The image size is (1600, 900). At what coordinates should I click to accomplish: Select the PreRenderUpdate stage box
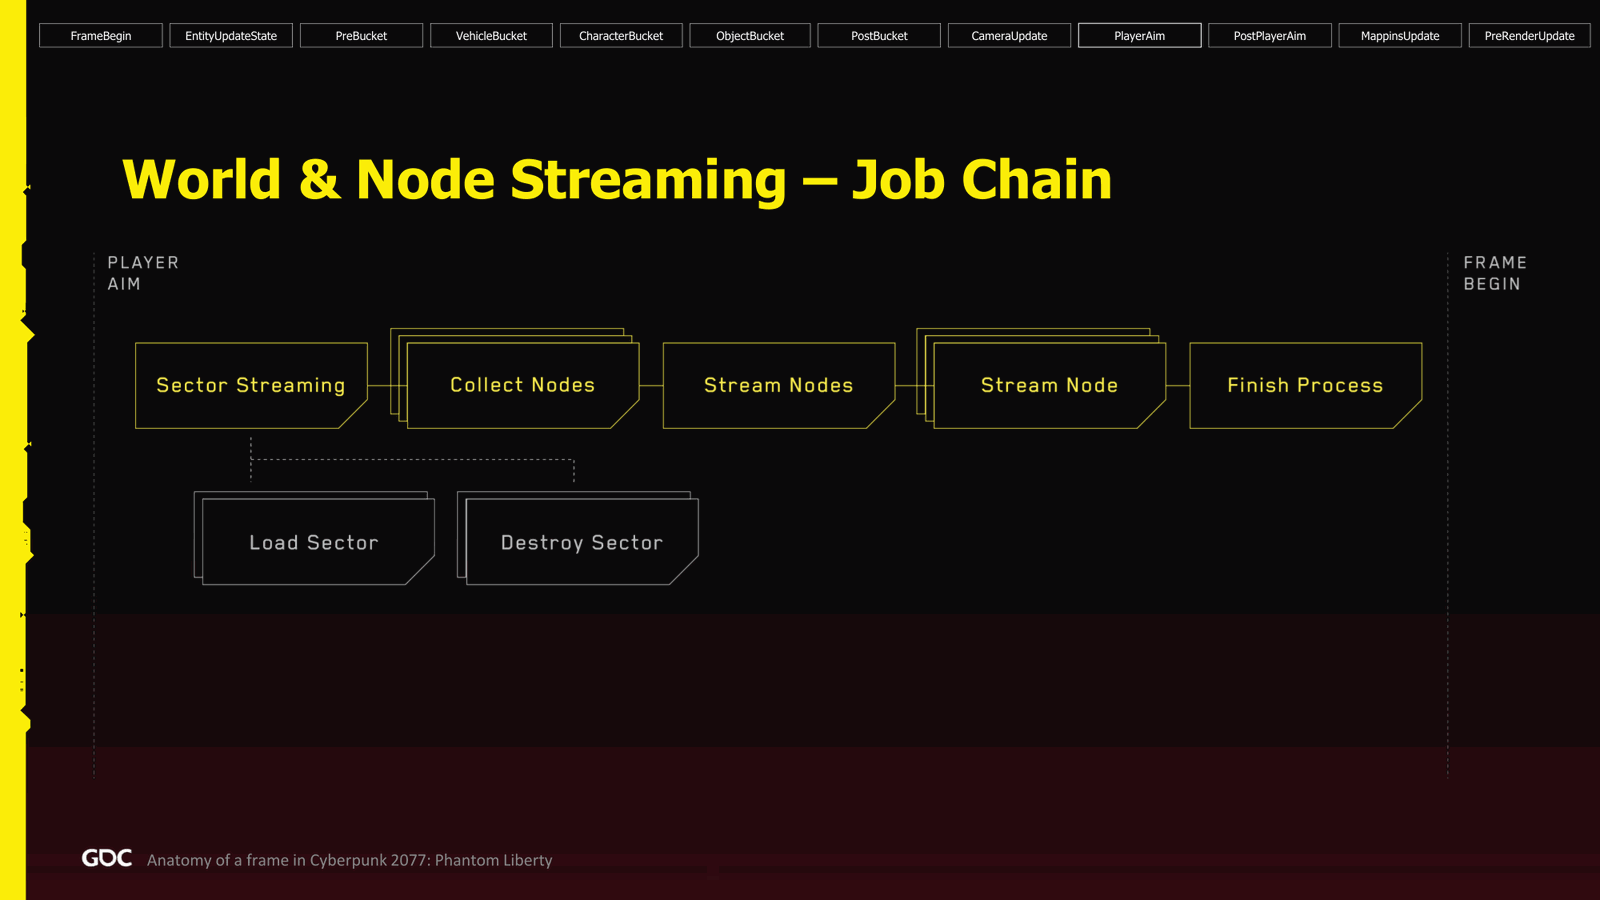[x=1530, y=36]
